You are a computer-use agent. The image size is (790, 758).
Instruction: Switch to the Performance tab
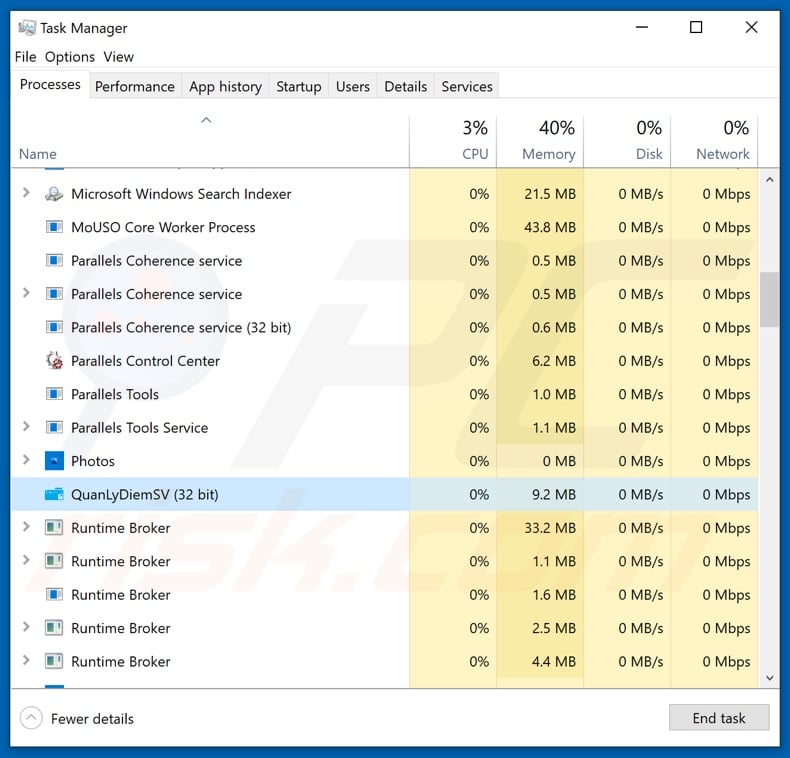pyautogui.click(x=135, y=87)
